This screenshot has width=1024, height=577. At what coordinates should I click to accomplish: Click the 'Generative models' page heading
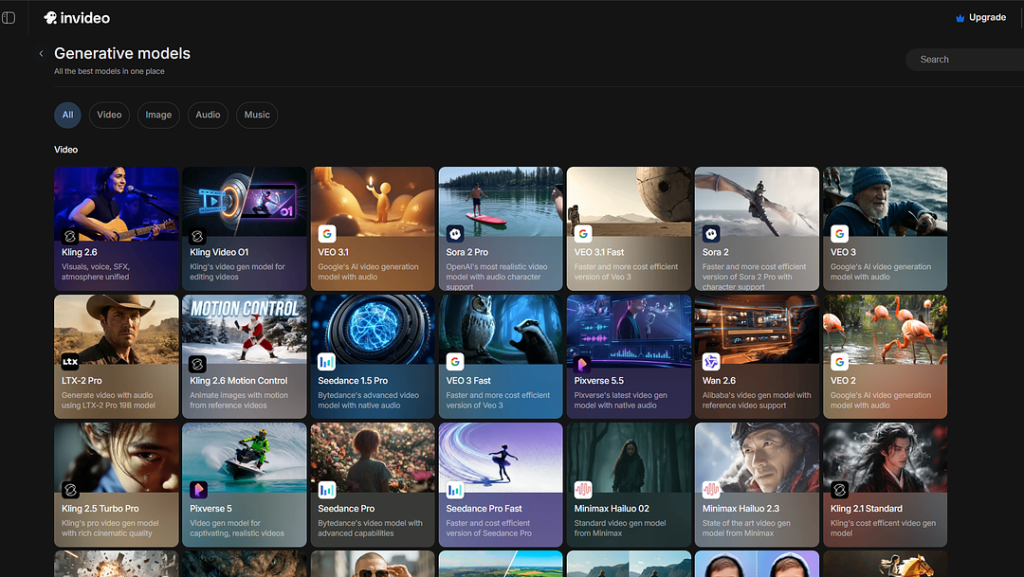[x=122, y=54]
